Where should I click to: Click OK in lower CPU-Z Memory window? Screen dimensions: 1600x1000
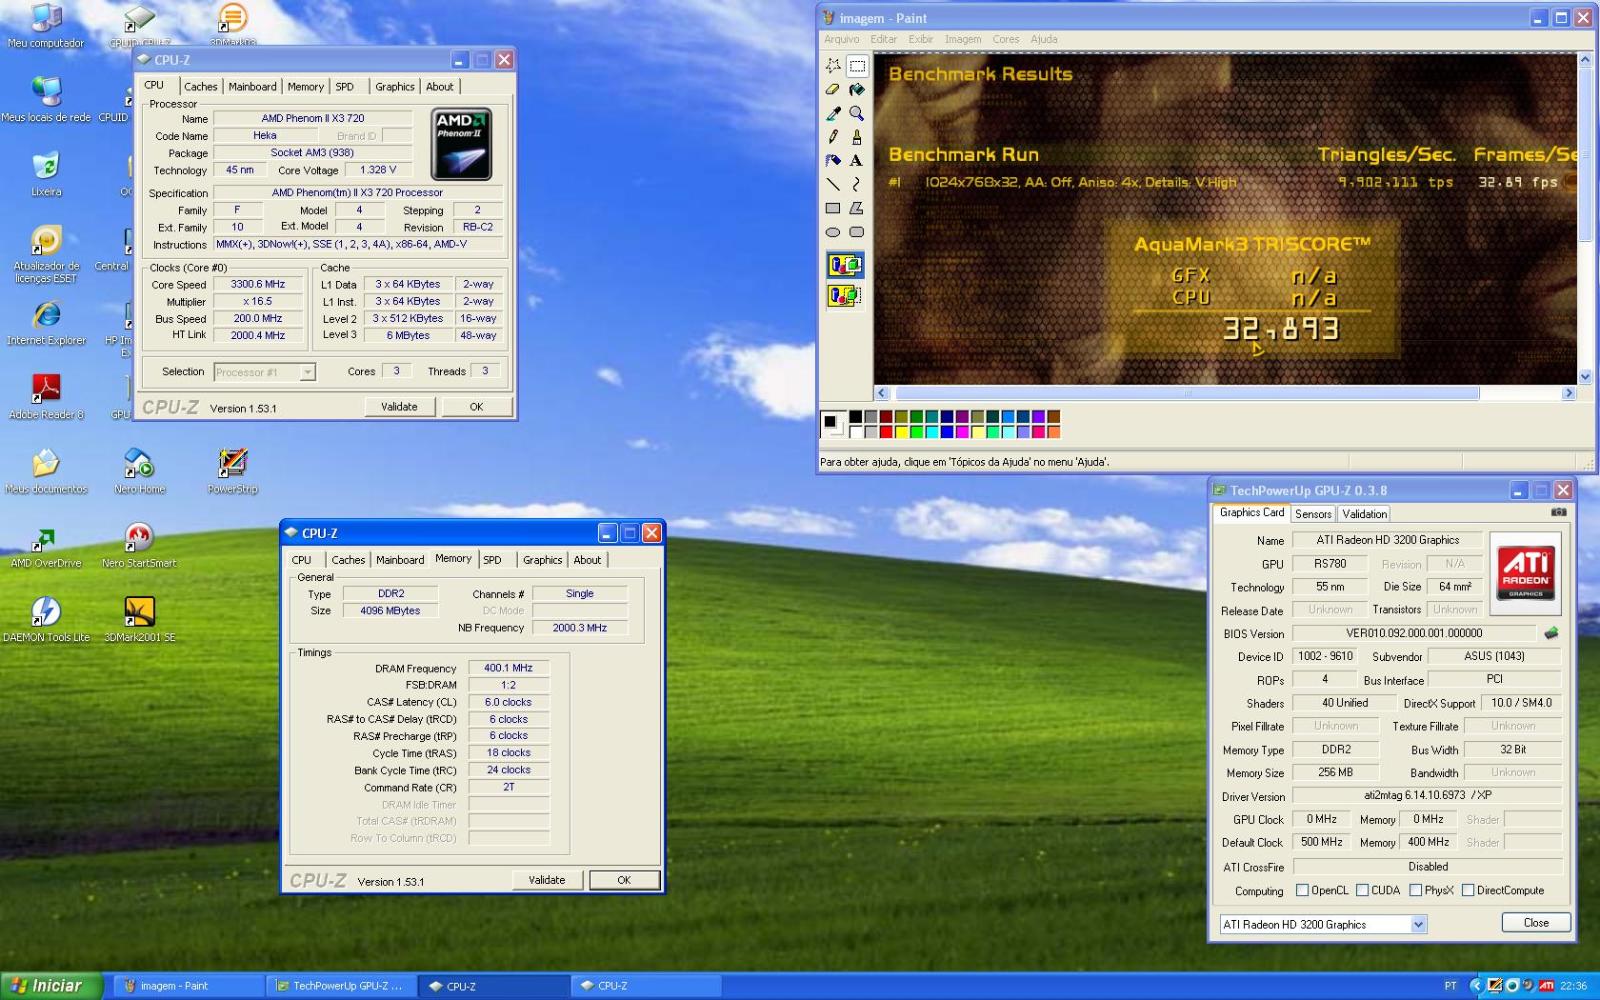[624, 880]
